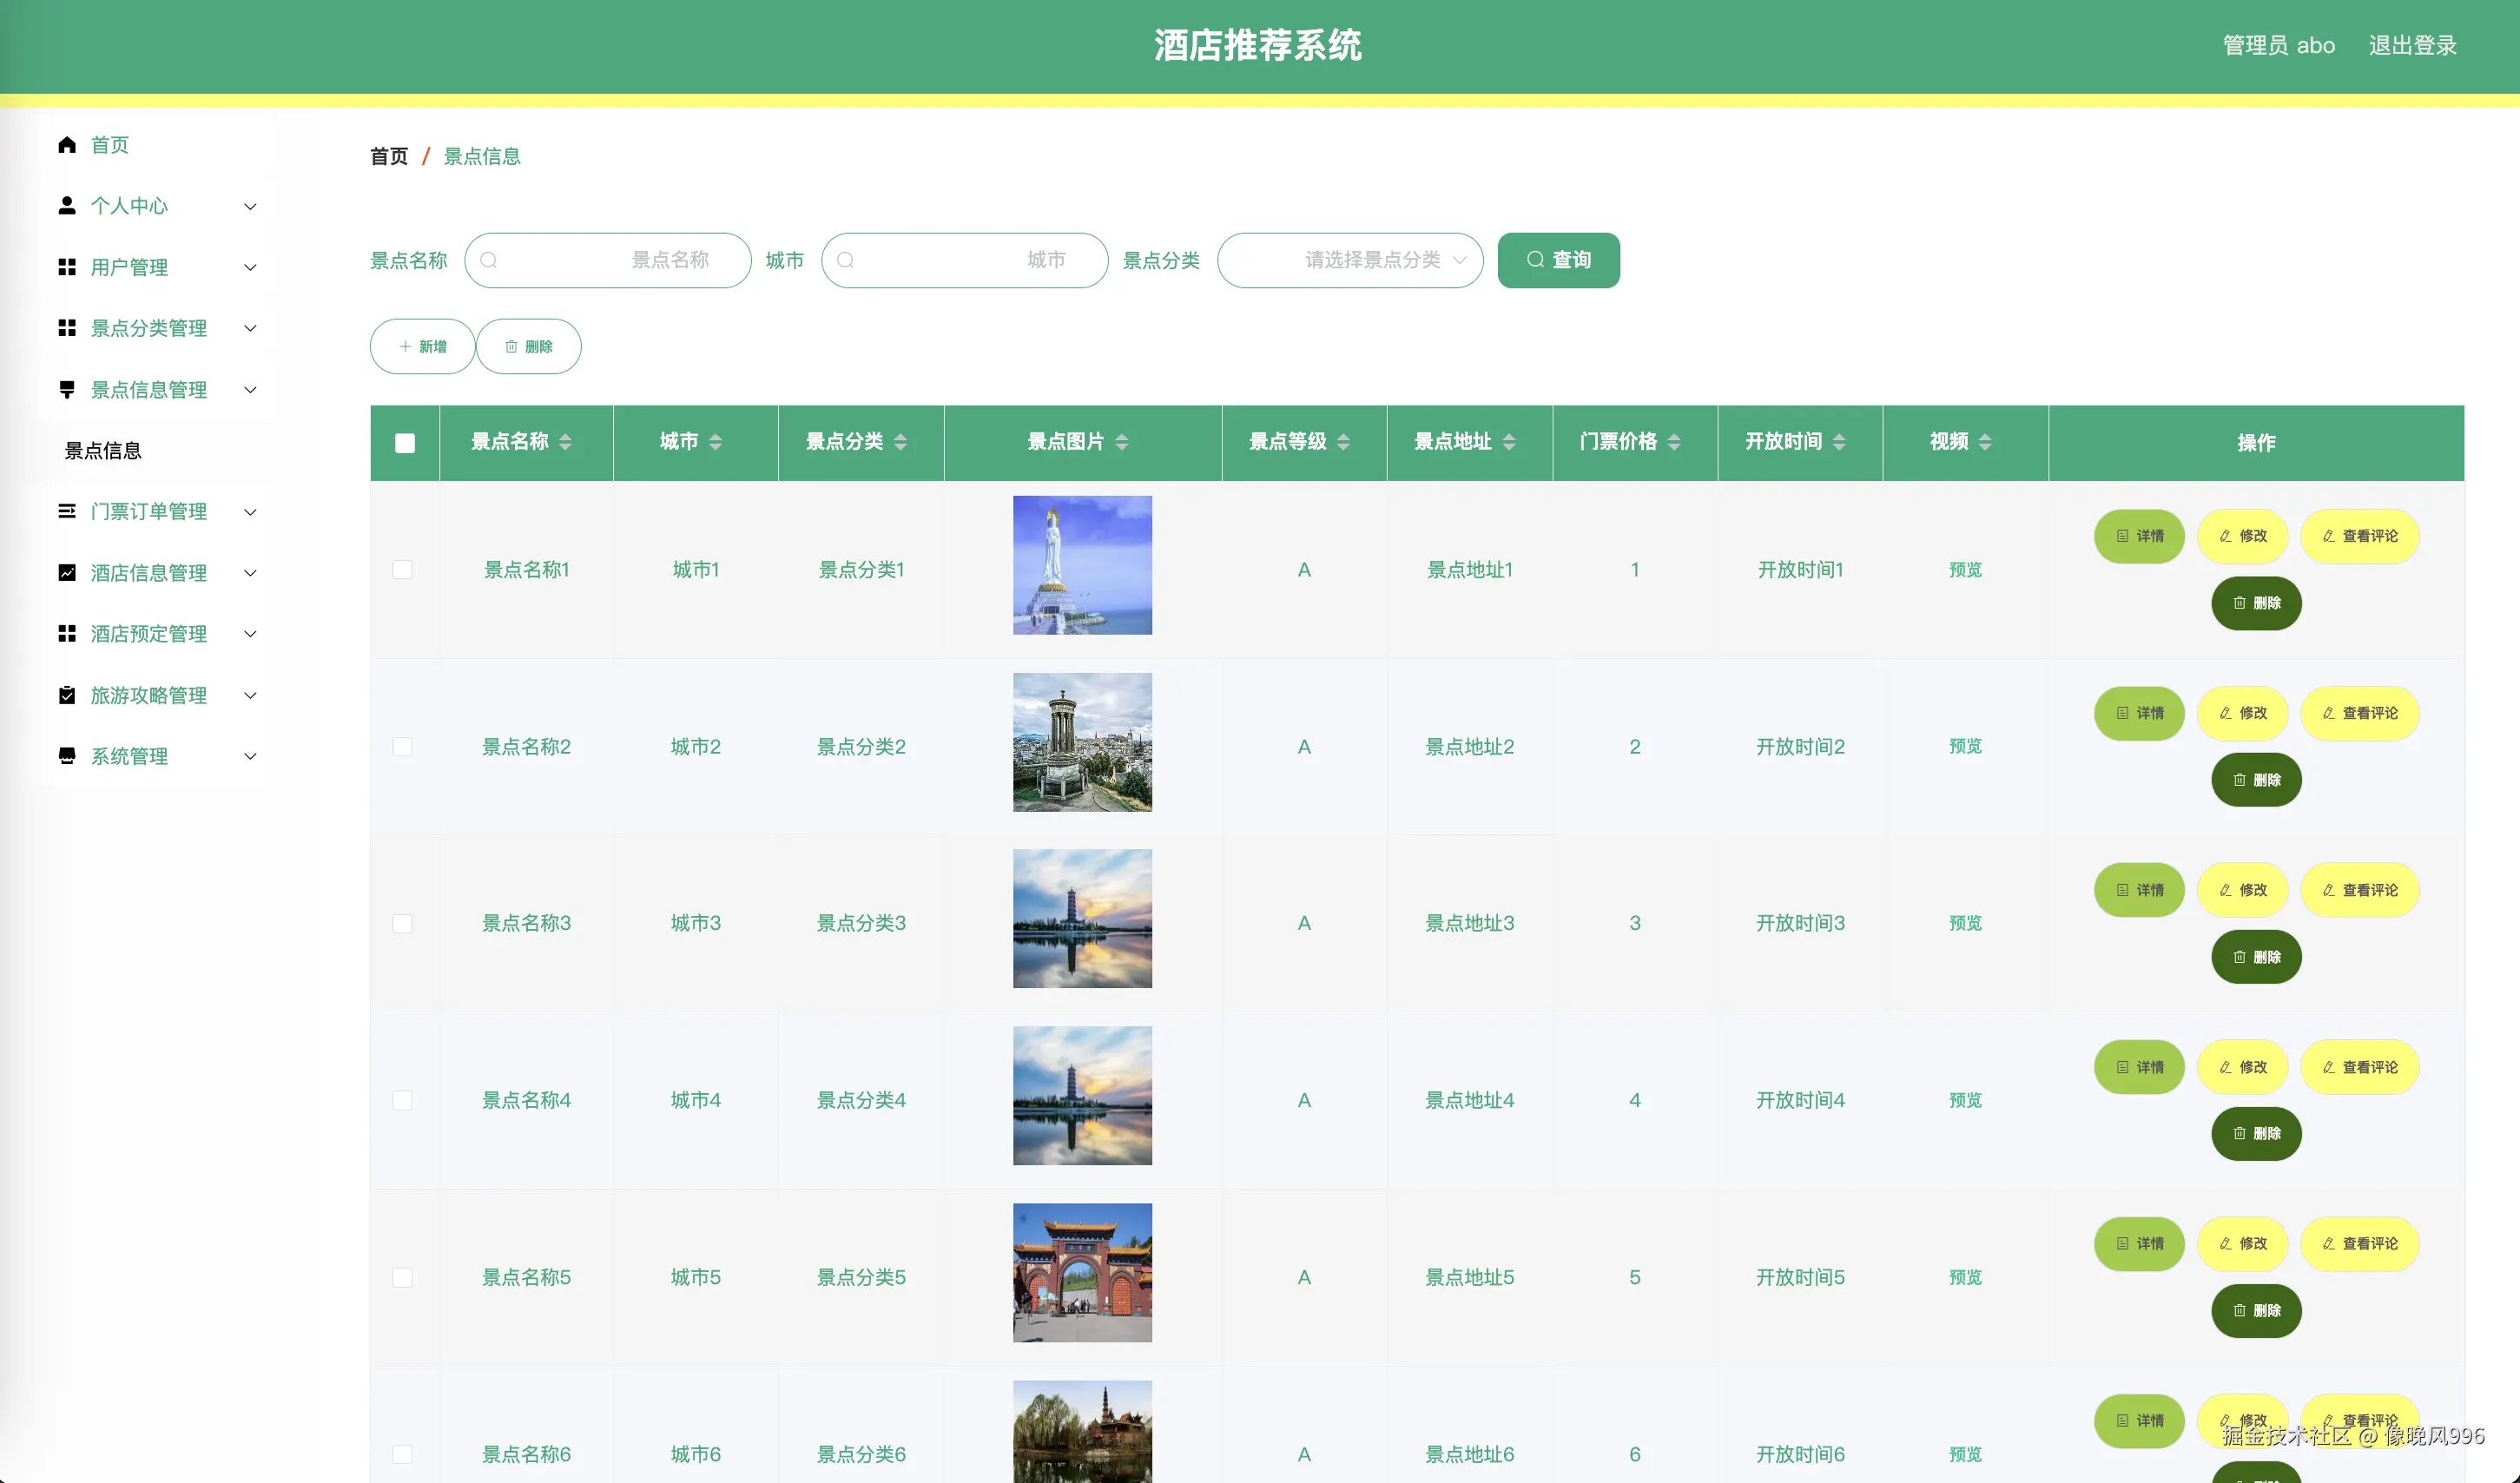Click the first row's attraction image thumbnail
2520x1483 pixels.
1082,565
